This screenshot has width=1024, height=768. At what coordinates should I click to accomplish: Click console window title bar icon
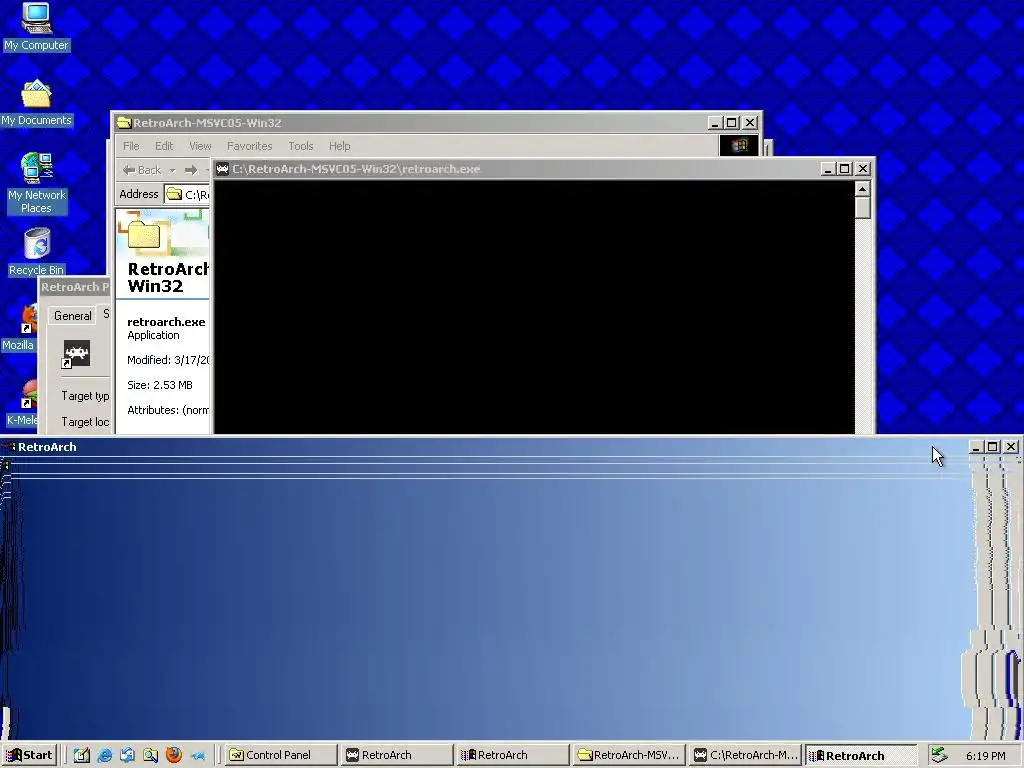coord(223,168)
